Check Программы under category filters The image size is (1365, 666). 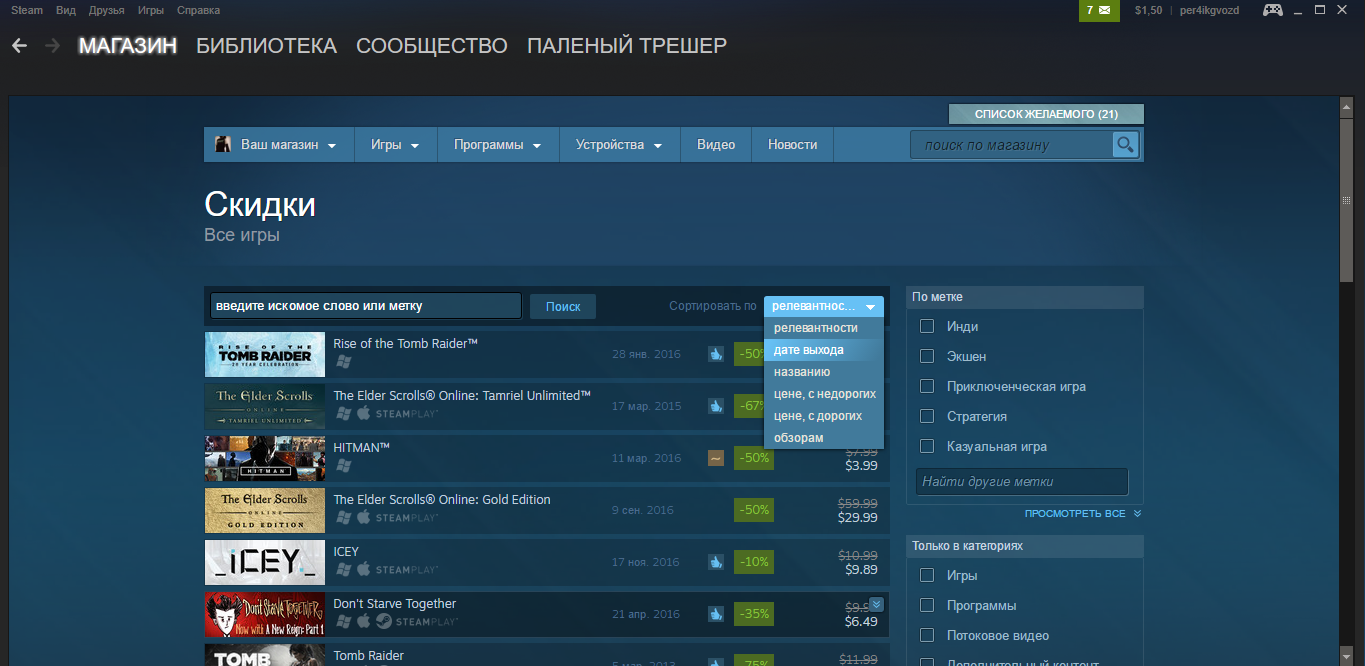(x=927, y=605)
